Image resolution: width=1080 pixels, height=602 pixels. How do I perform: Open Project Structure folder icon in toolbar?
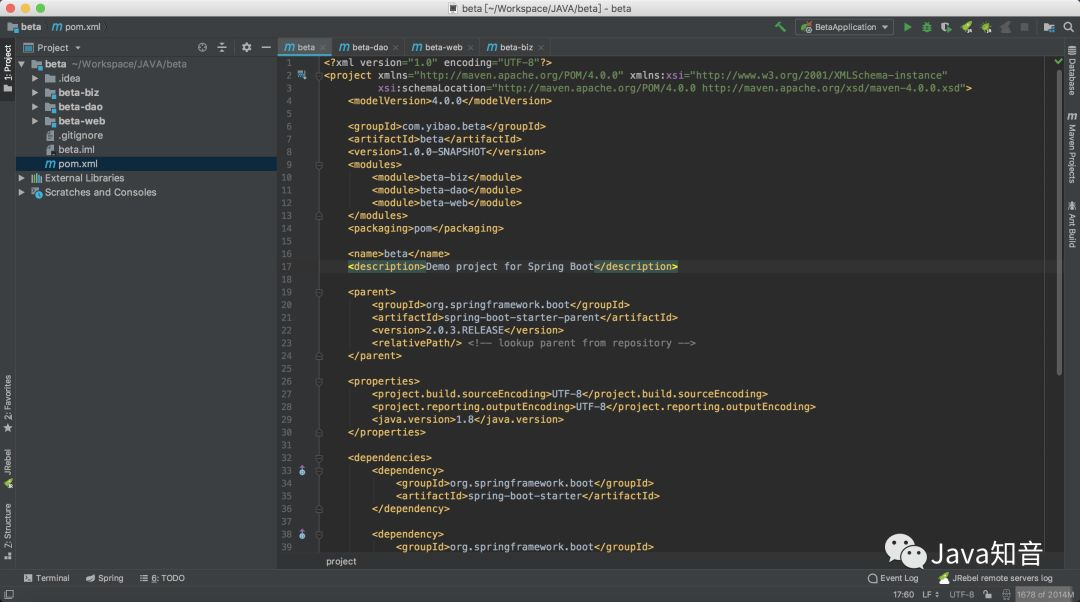(x=1049, y=27)
